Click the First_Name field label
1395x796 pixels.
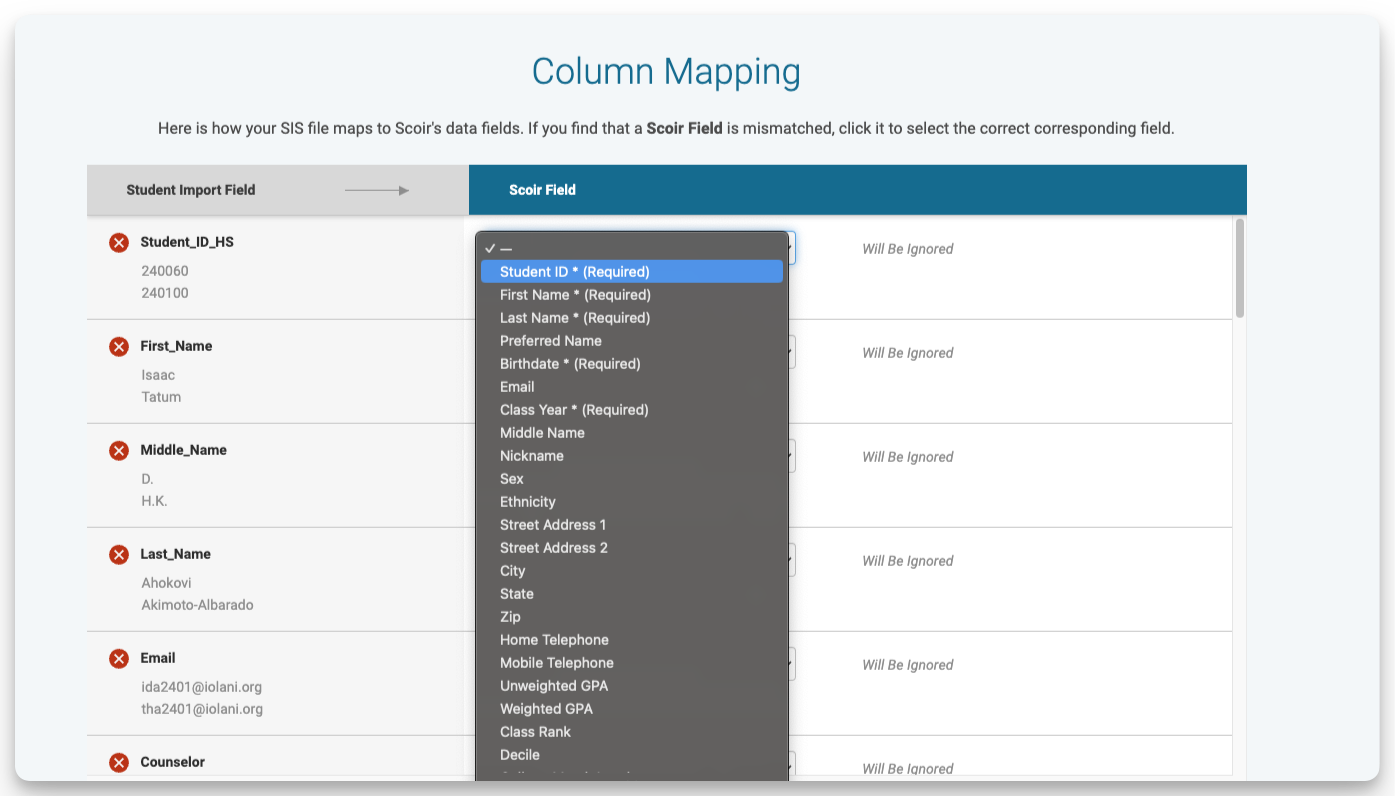(176, 346)
